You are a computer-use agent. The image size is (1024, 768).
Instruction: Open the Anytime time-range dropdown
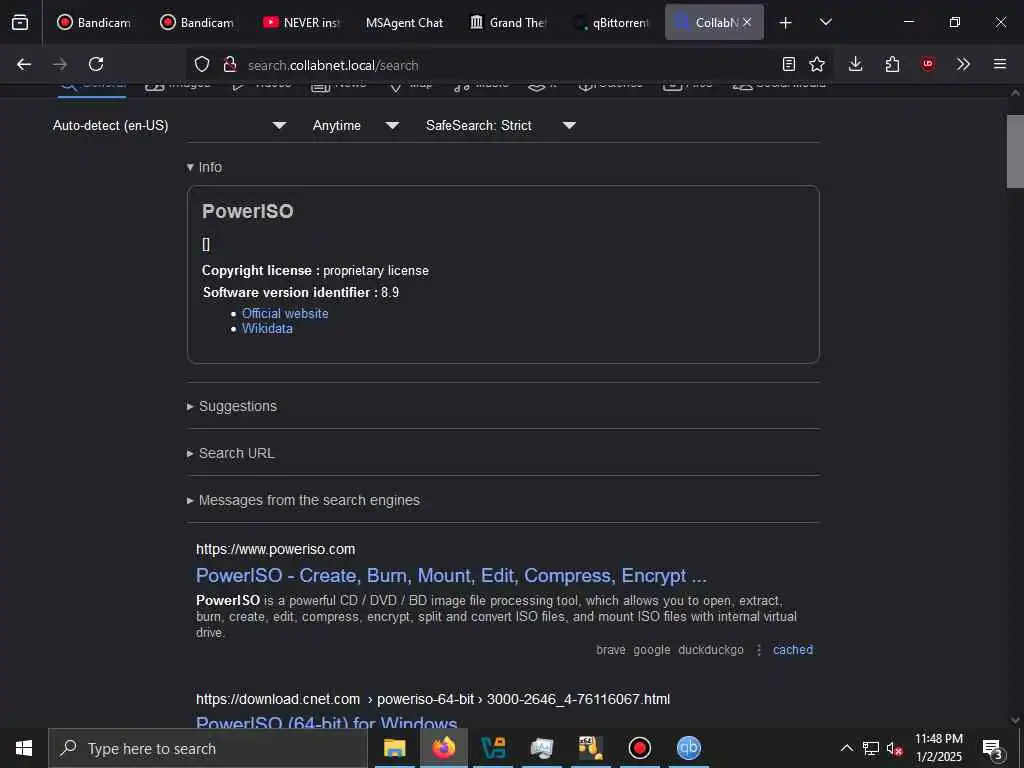click(356, 125)
